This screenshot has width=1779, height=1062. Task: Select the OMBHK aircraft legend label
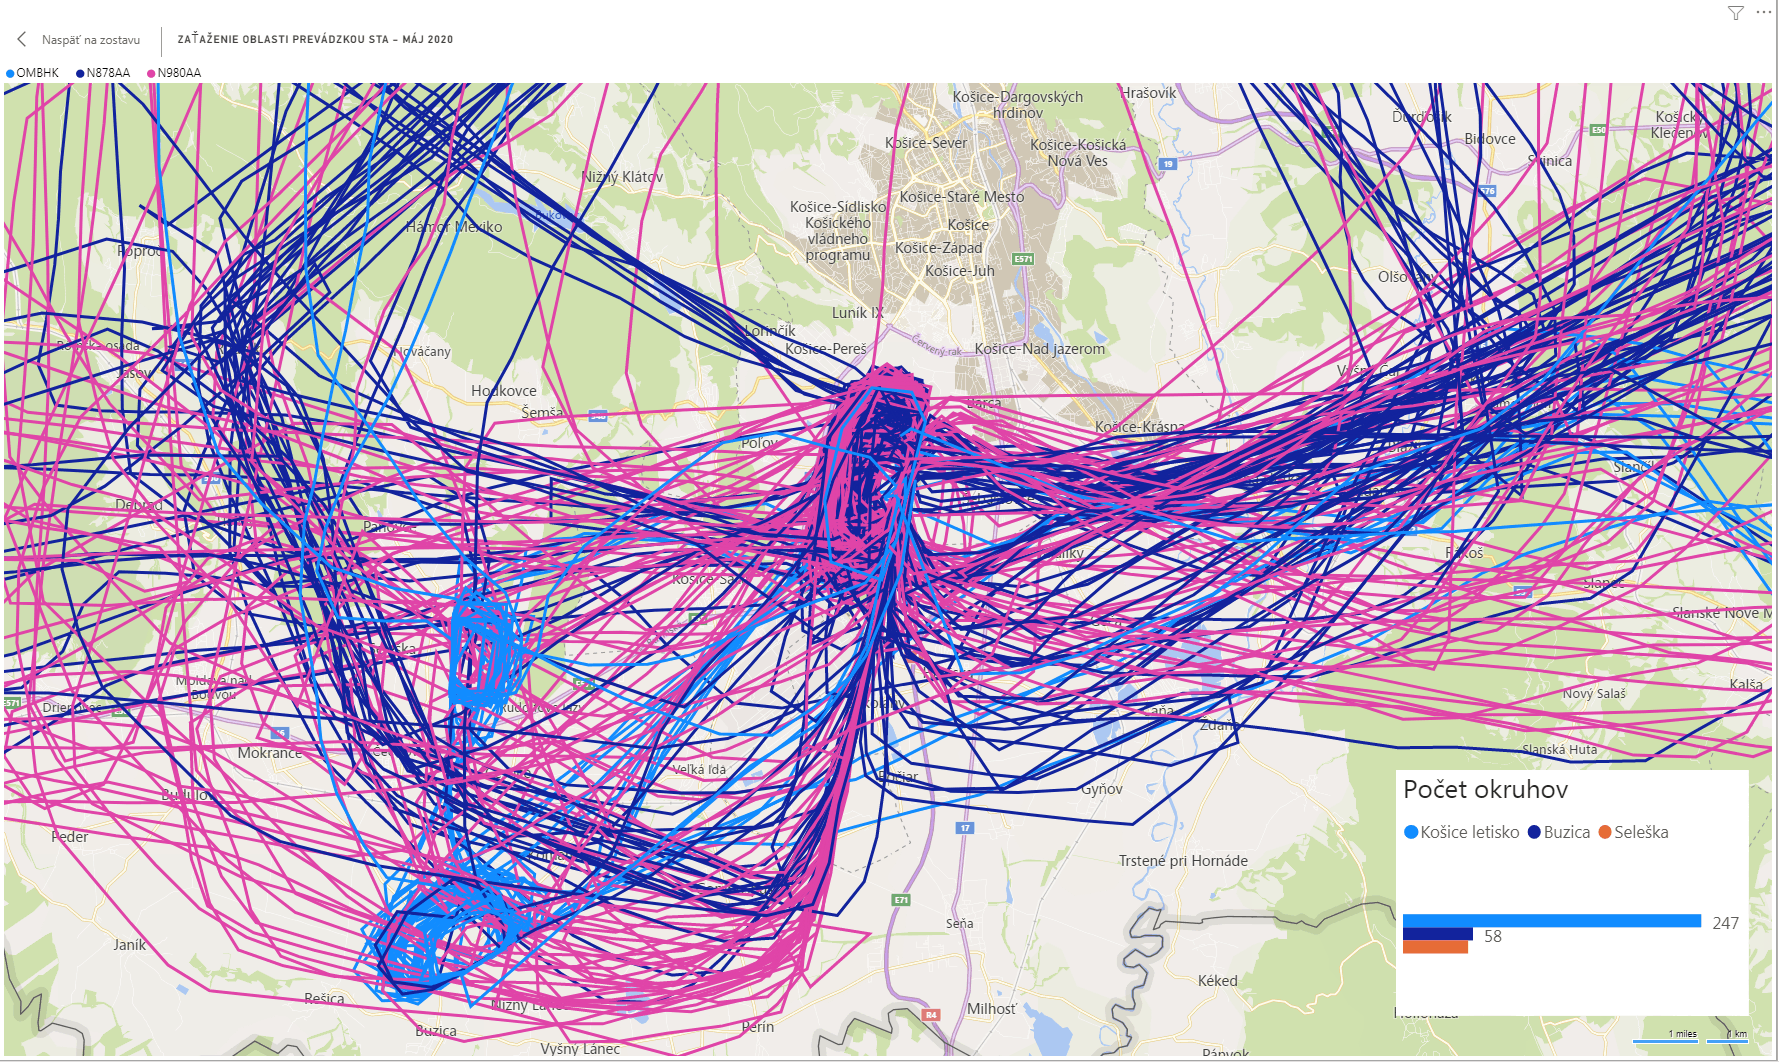point(37,73)
